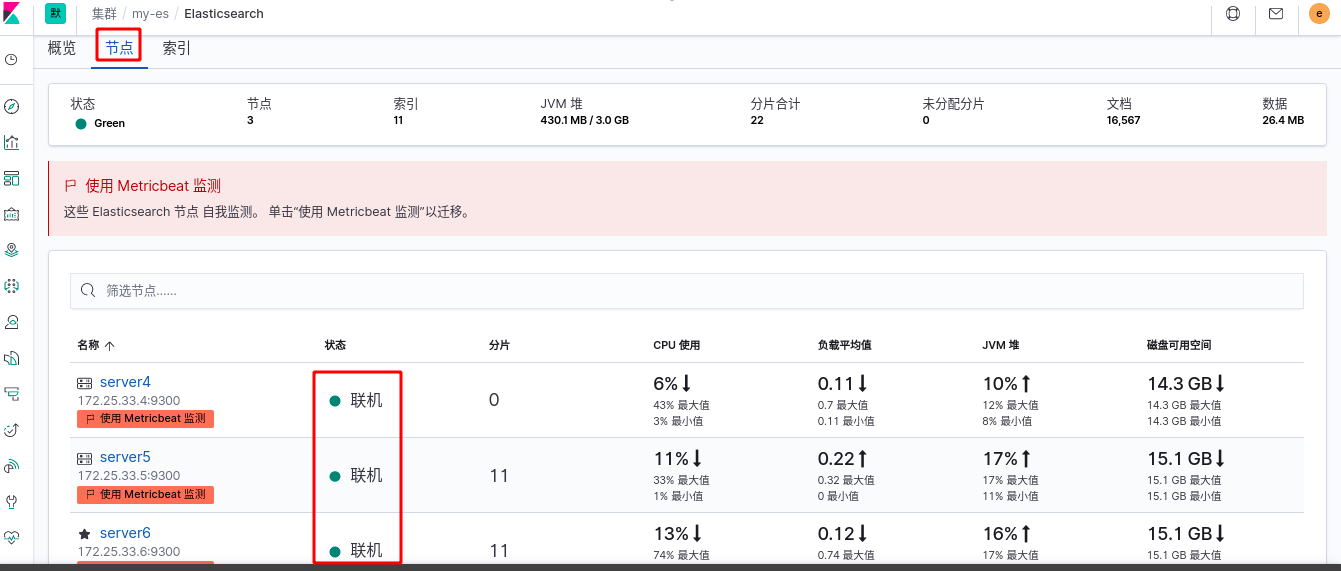Click the node icon beside server4
Image resolution: width=1341 pixels, height=571 pixels.
[x=85, y=383]
